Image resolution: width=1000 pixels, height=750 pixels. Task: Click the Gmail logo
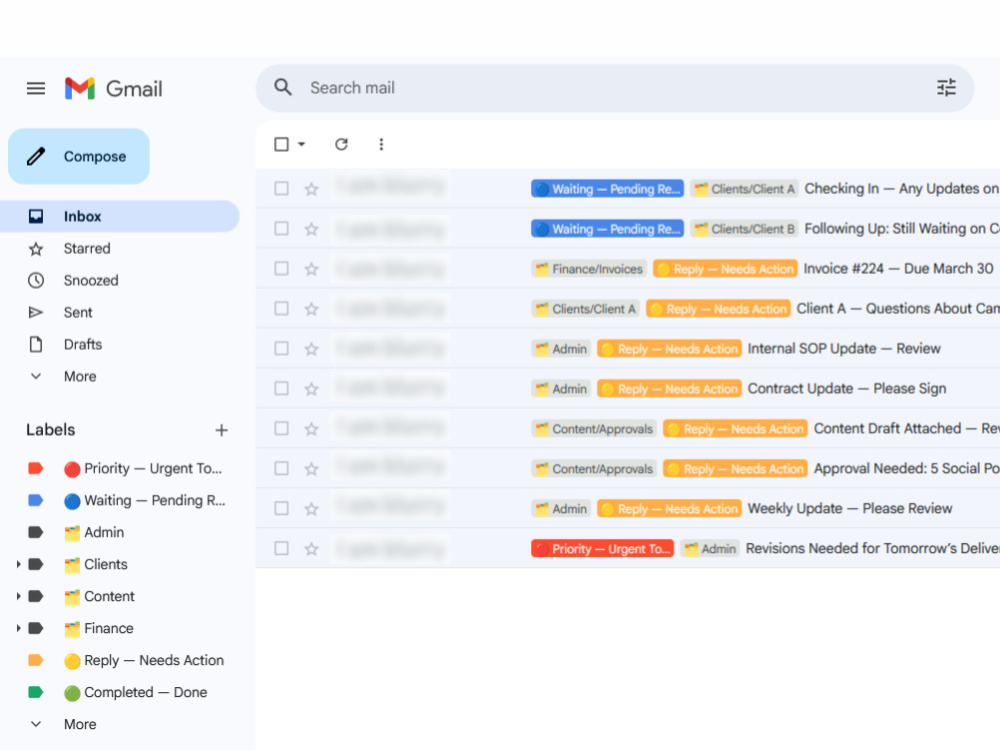(114, 88)
